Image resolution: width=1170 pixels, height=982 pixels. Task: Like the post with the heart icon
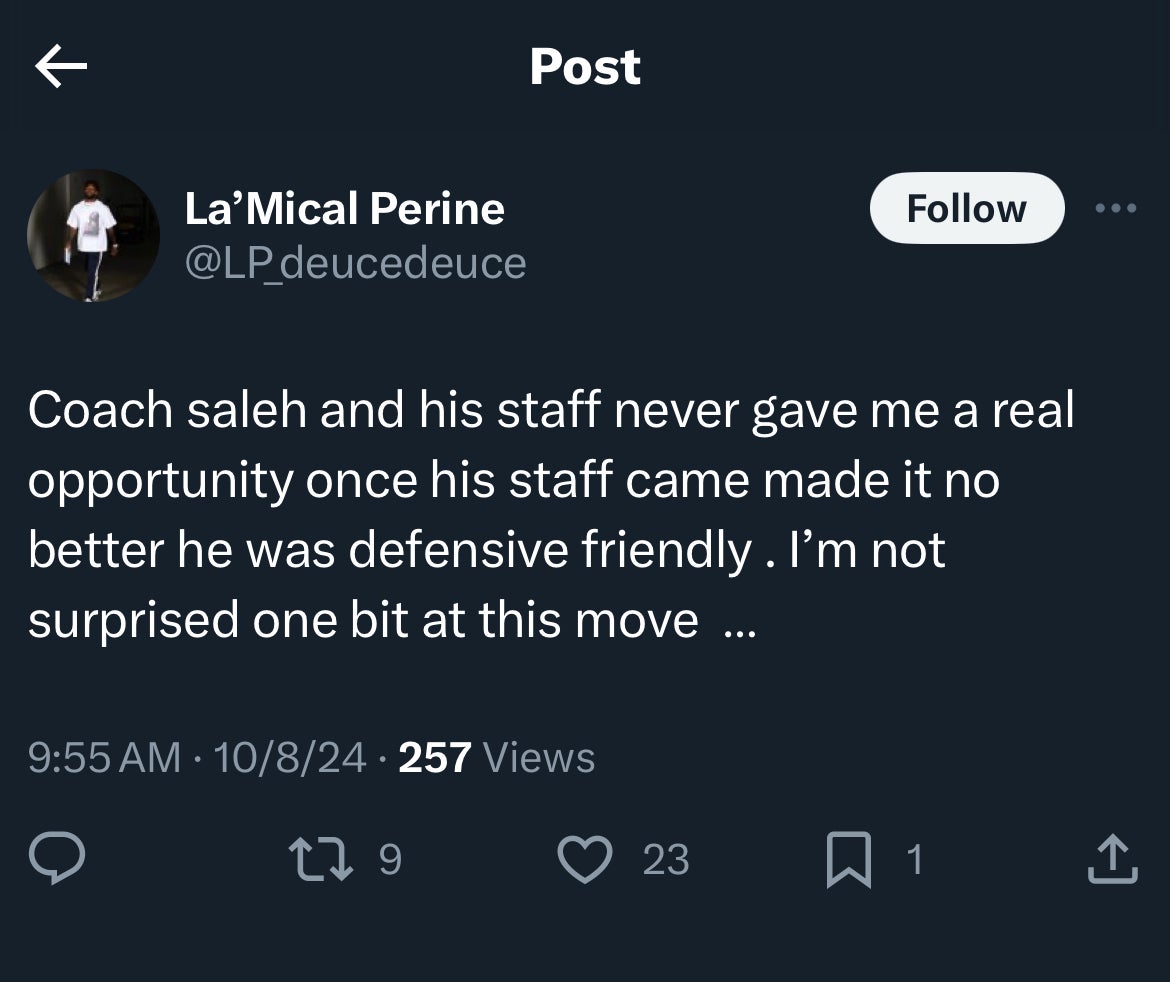coord(585,859)
